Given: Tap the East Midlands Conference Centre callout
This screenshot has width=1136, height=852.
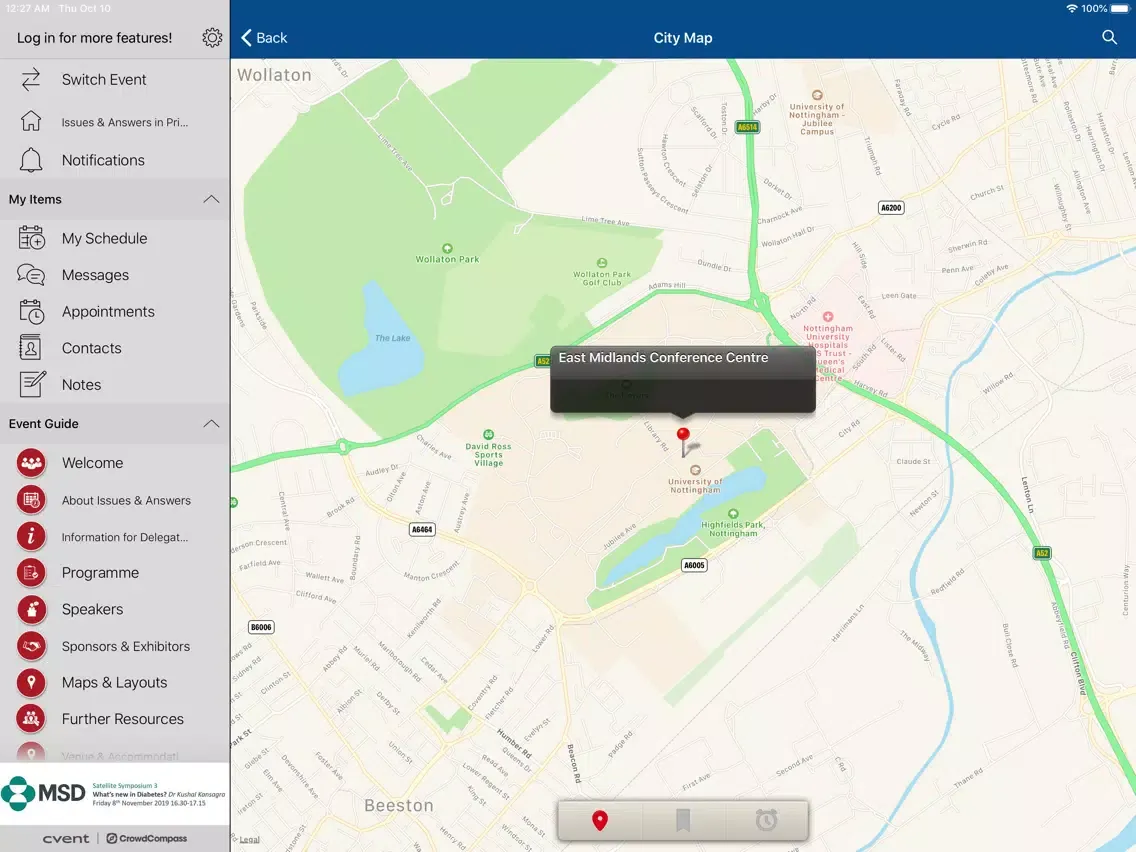Looking at the screenshot, I should click(x=682, y=378).
